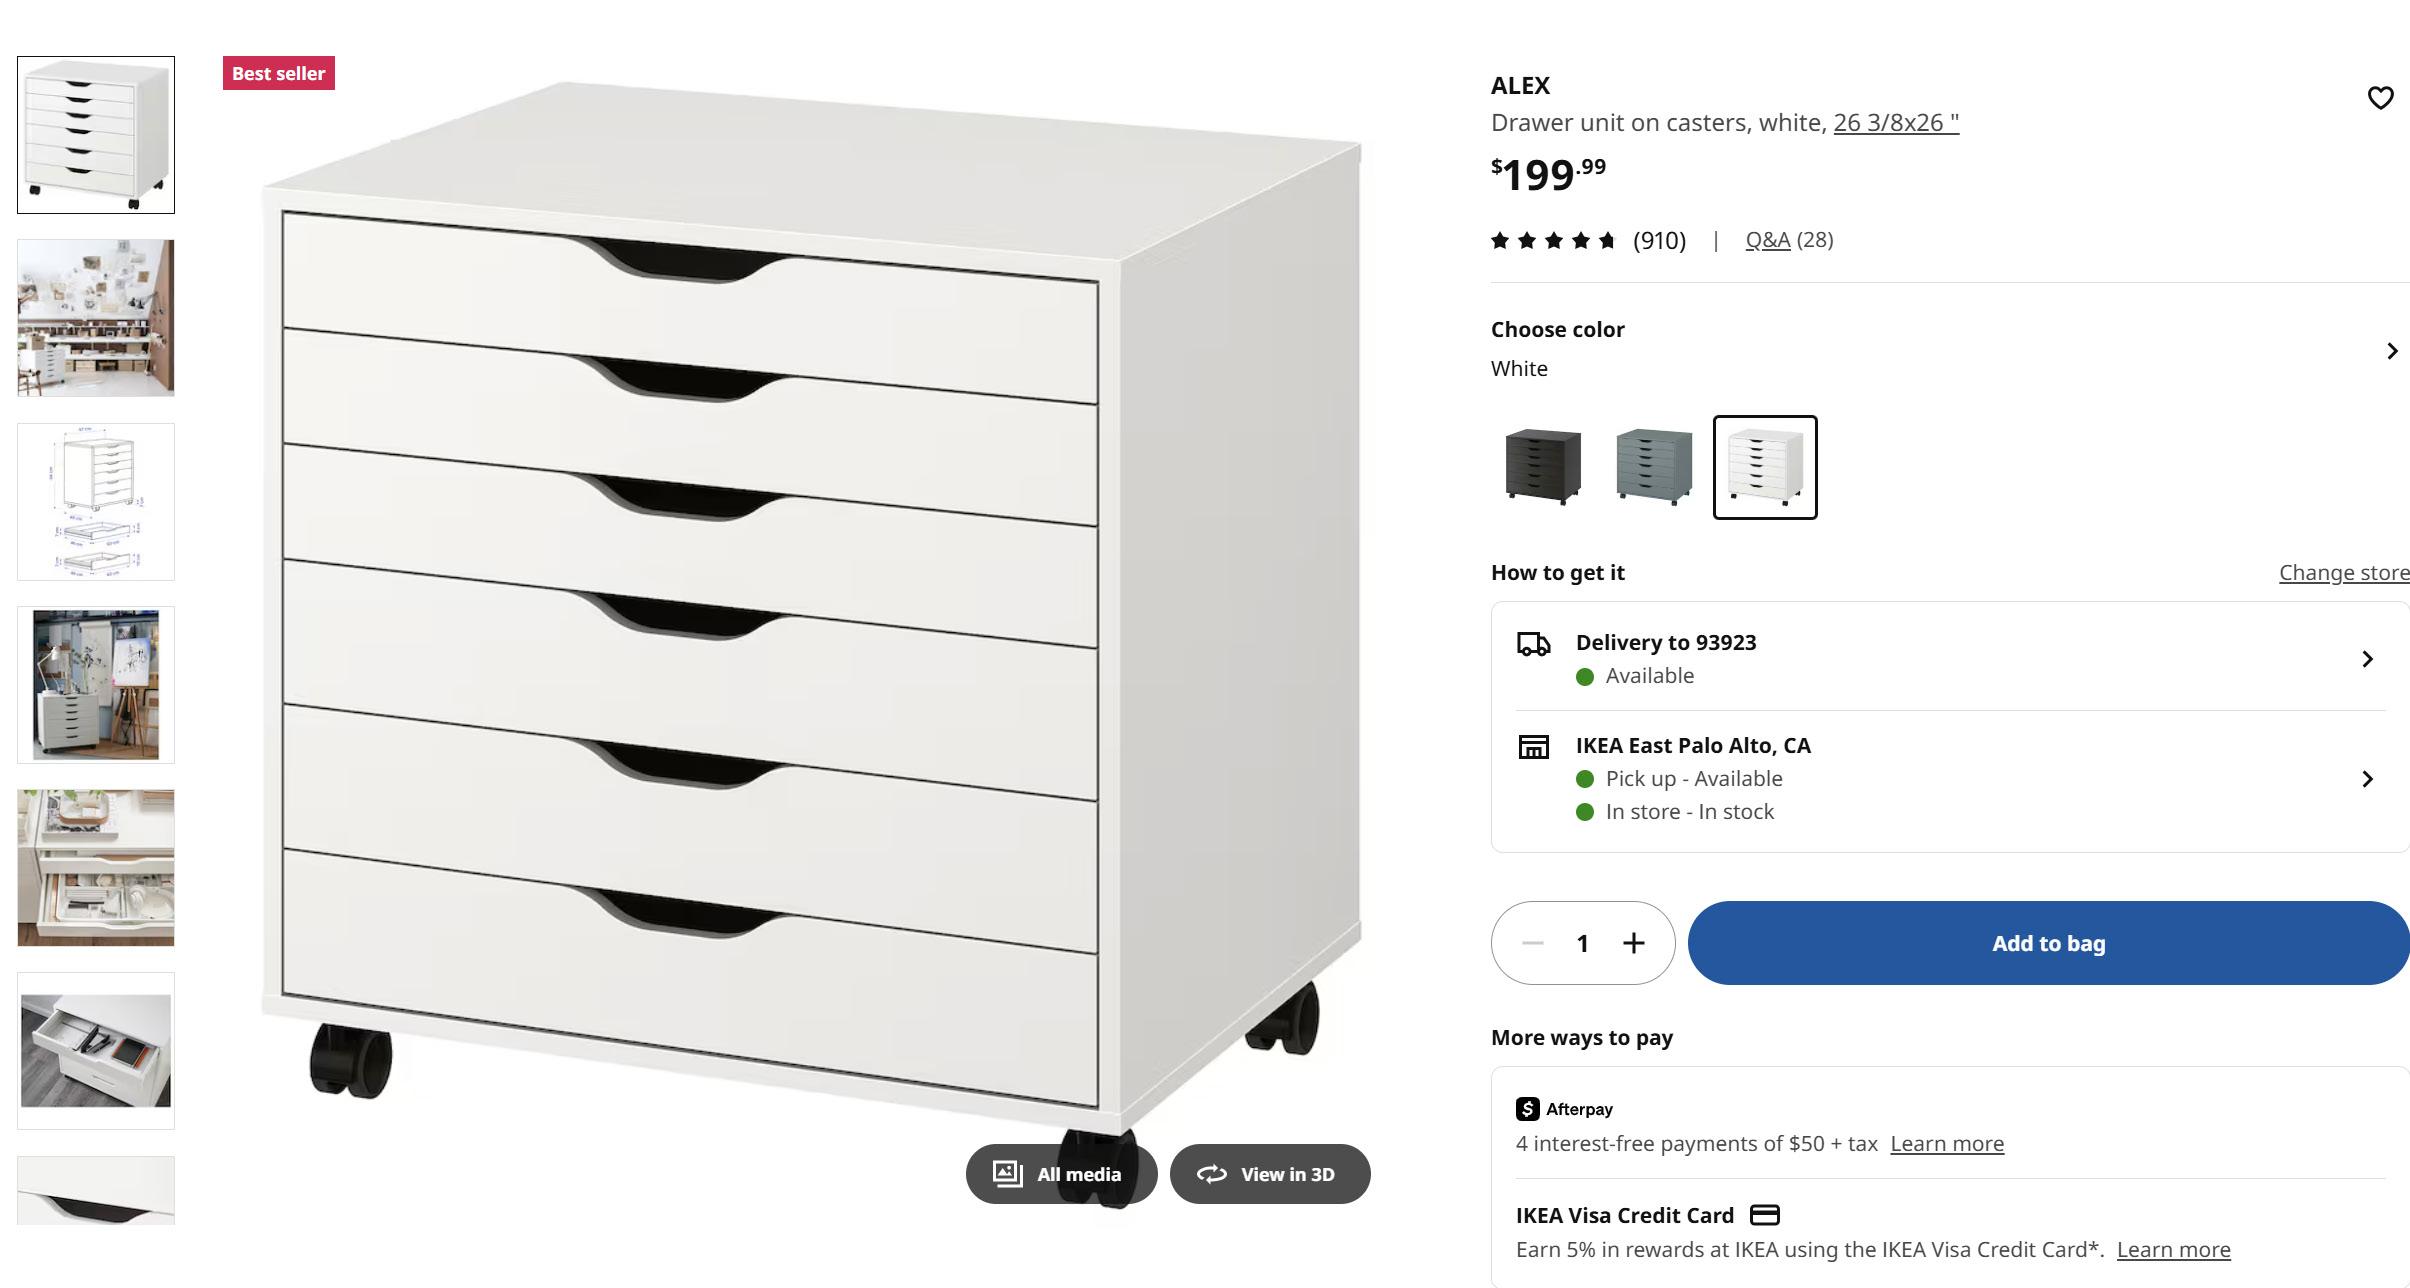Open the Change store link

[x=2344, y=573]
